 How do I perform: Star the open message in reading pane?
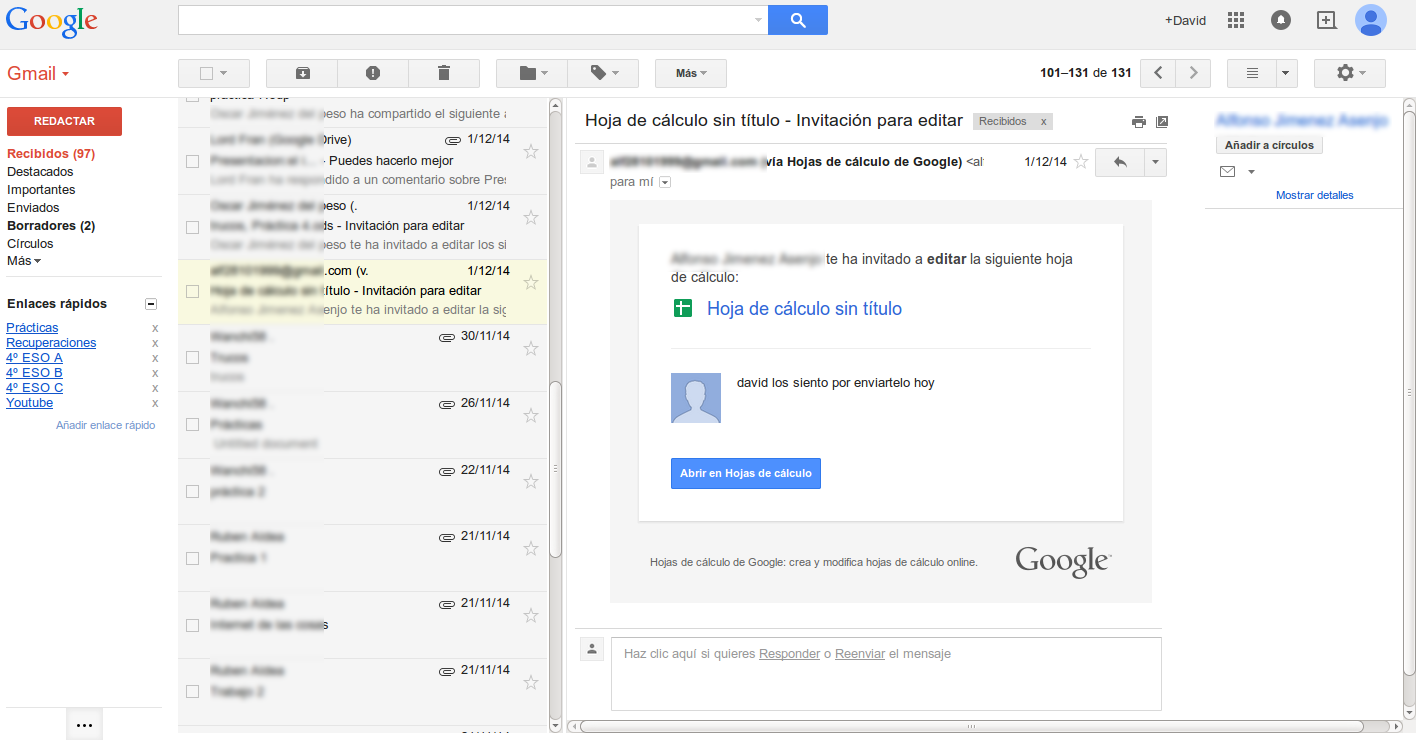pyautogui.click(x=1081, y=162)
